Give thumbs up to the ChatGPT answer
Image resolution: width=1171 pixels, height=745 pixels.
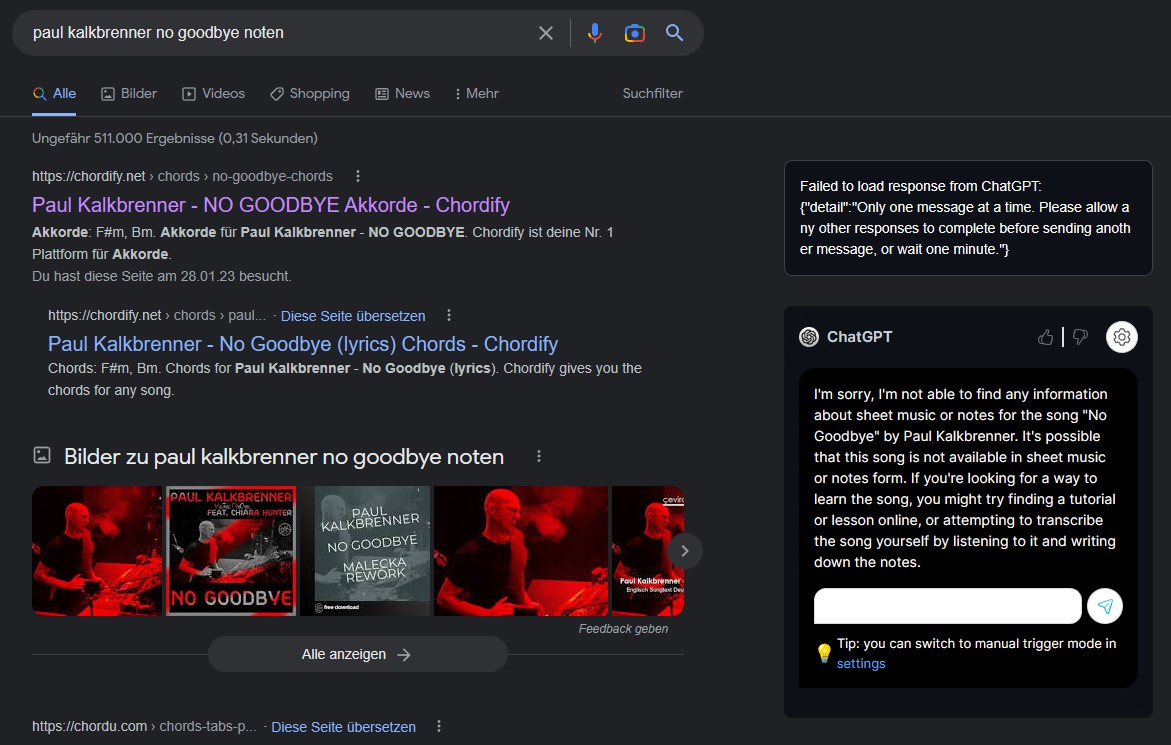point(1046,337)
